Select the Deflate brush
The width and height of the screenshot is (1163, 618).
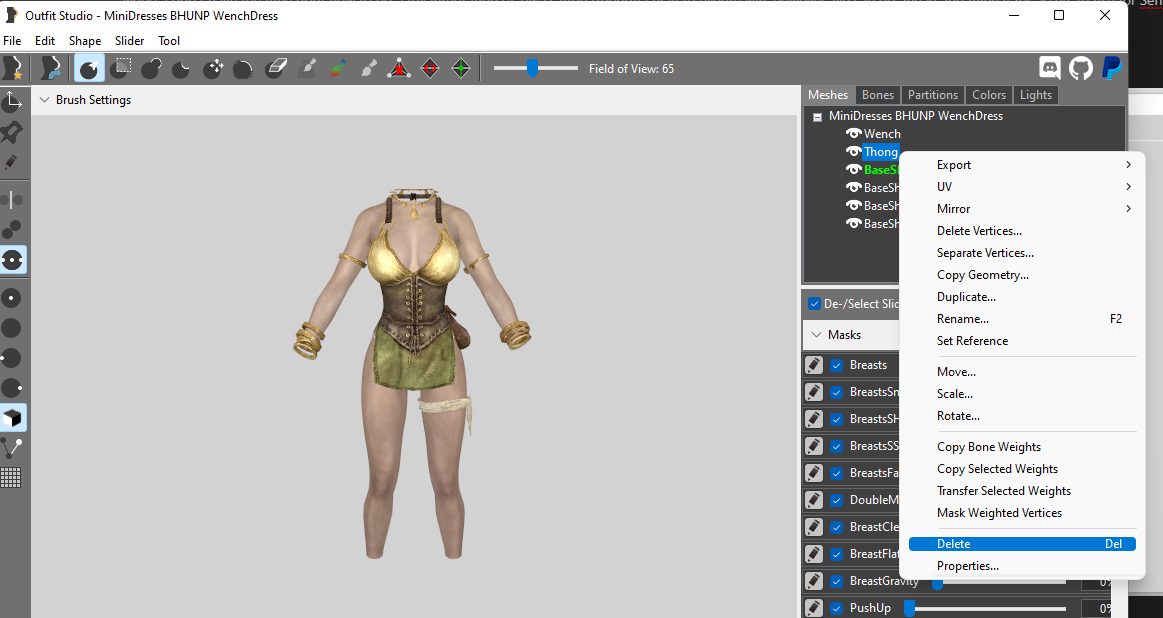pyautogui.click(x=181, y=68)
